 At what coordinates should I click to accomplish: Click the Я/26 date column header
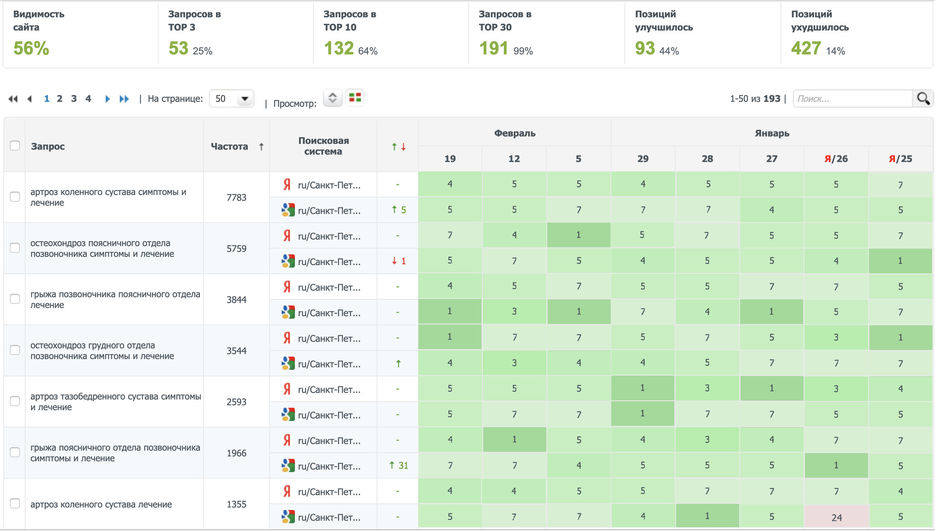pos(836,159)
